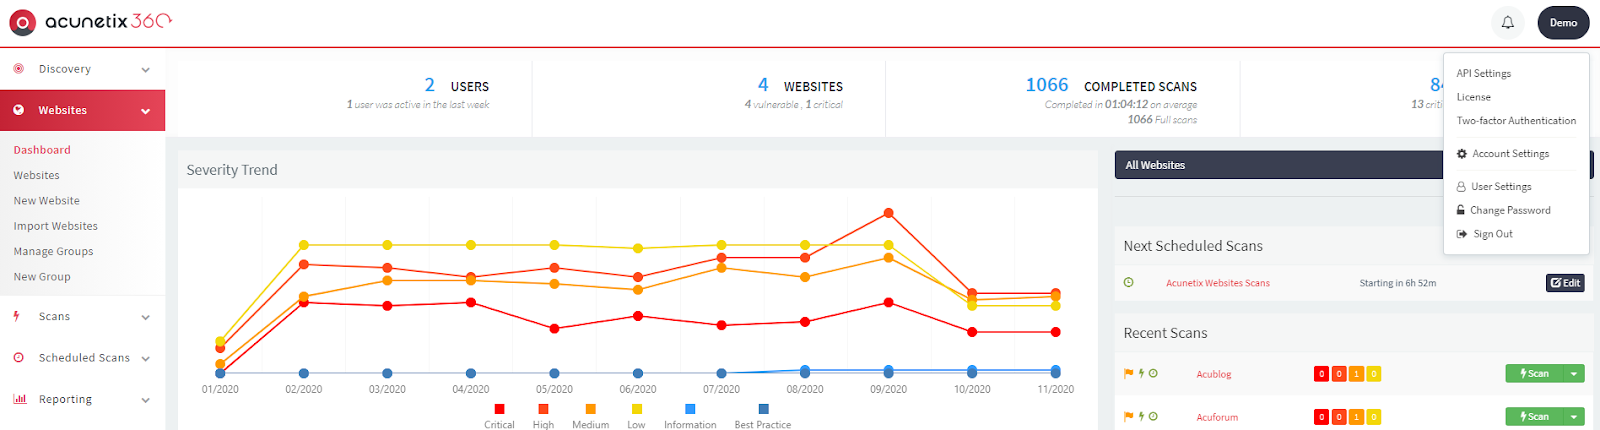Click the 11/2020 axis label
This screenshot has width=1600, height=430.
(1055, 389)
